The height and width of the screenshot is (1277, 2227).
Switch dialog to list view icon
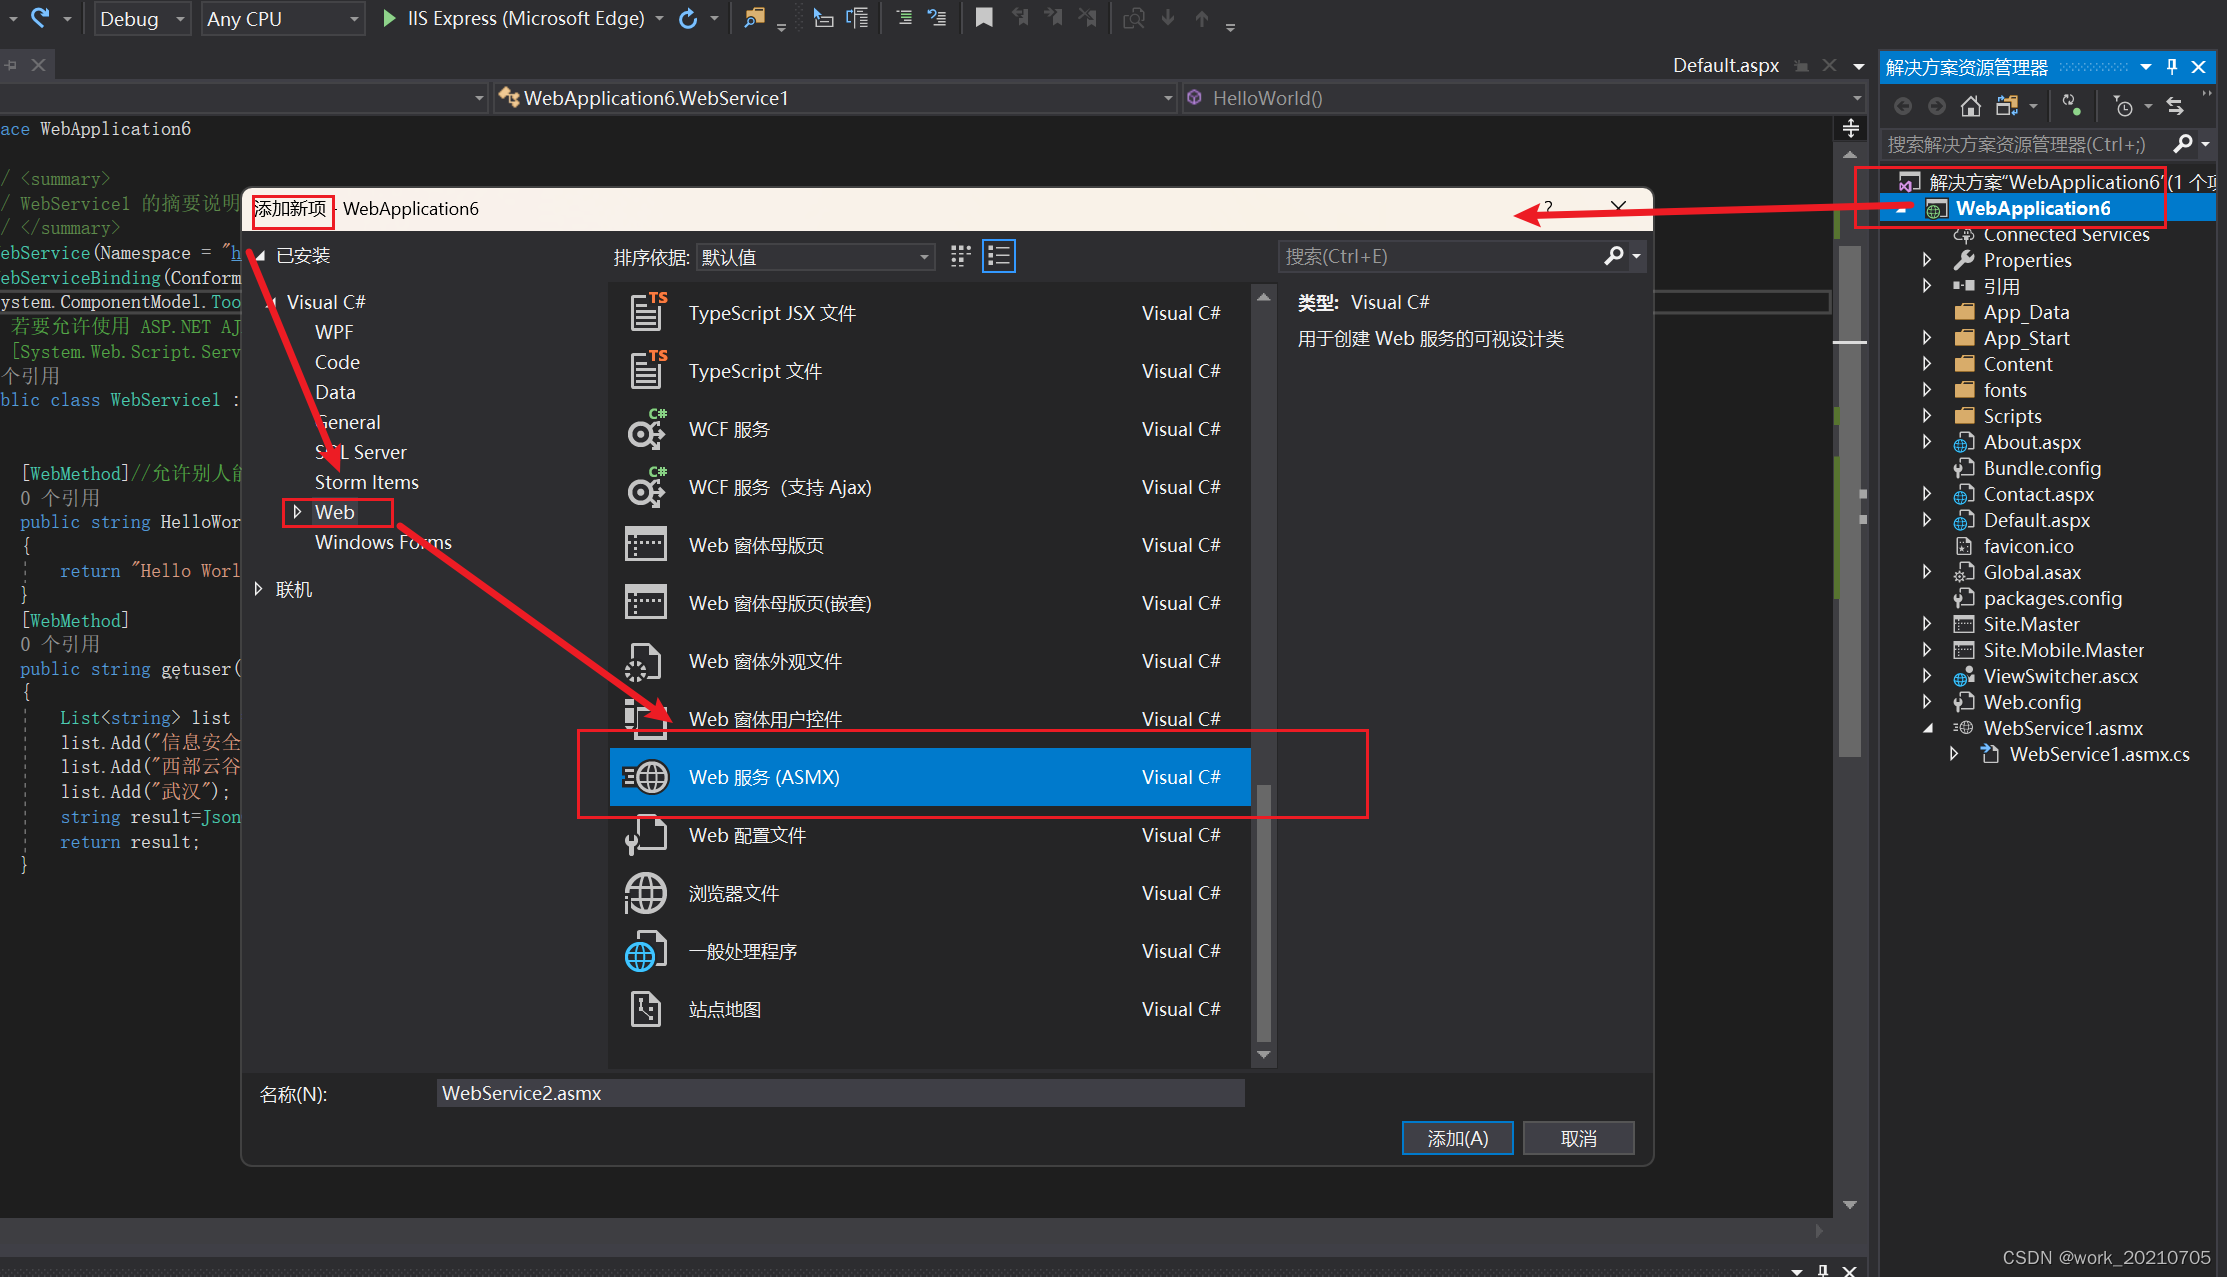pos(999,256)
